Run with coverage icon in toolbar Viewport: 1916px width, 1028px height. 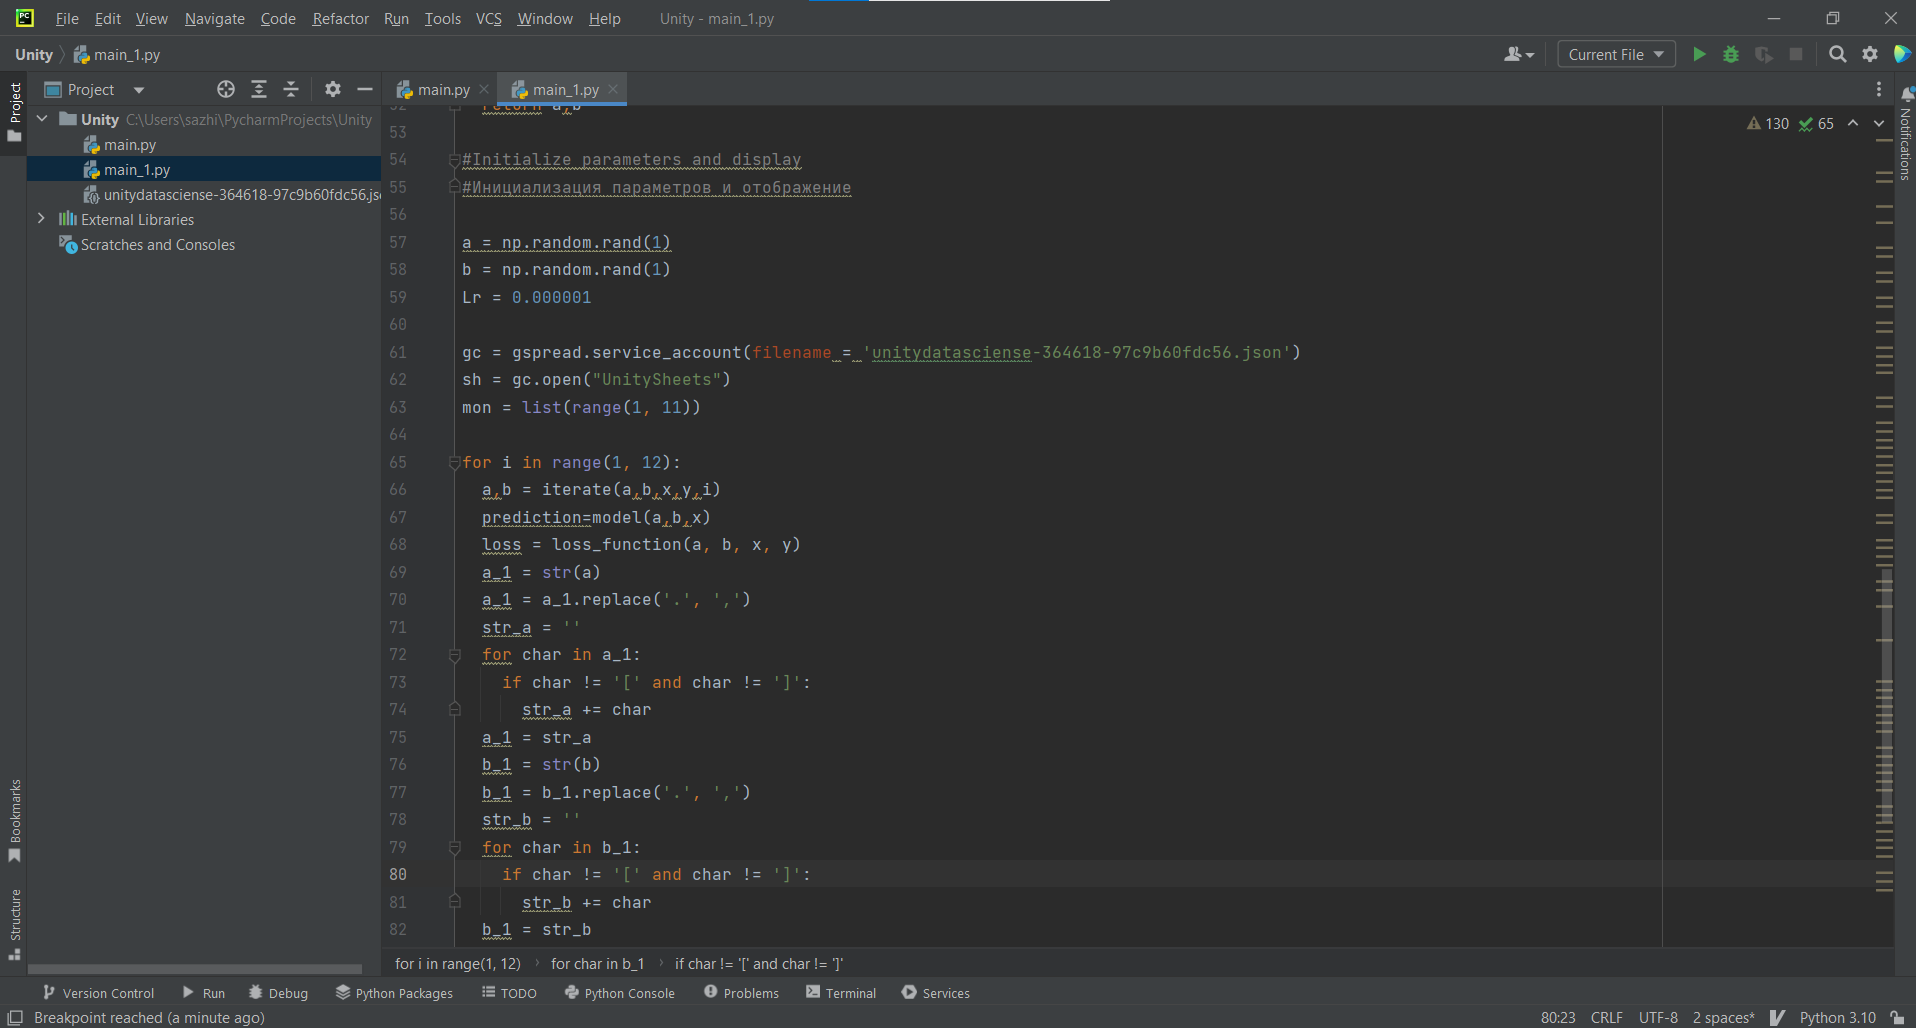pos(1764,55)
